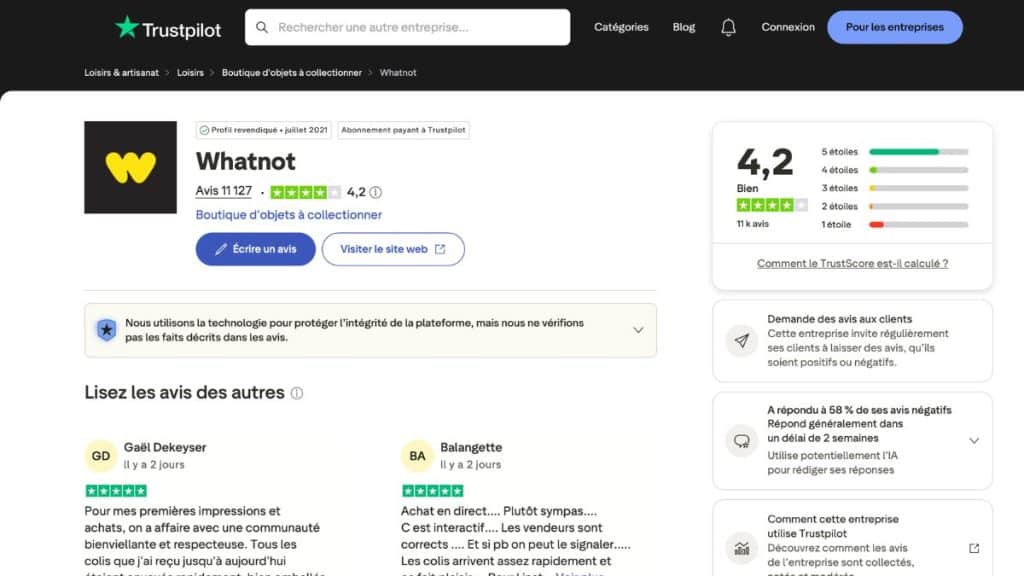The image size is (1024, 576).
Task: Filter by 5 étoiles rating bar
Action: (894, 152)
